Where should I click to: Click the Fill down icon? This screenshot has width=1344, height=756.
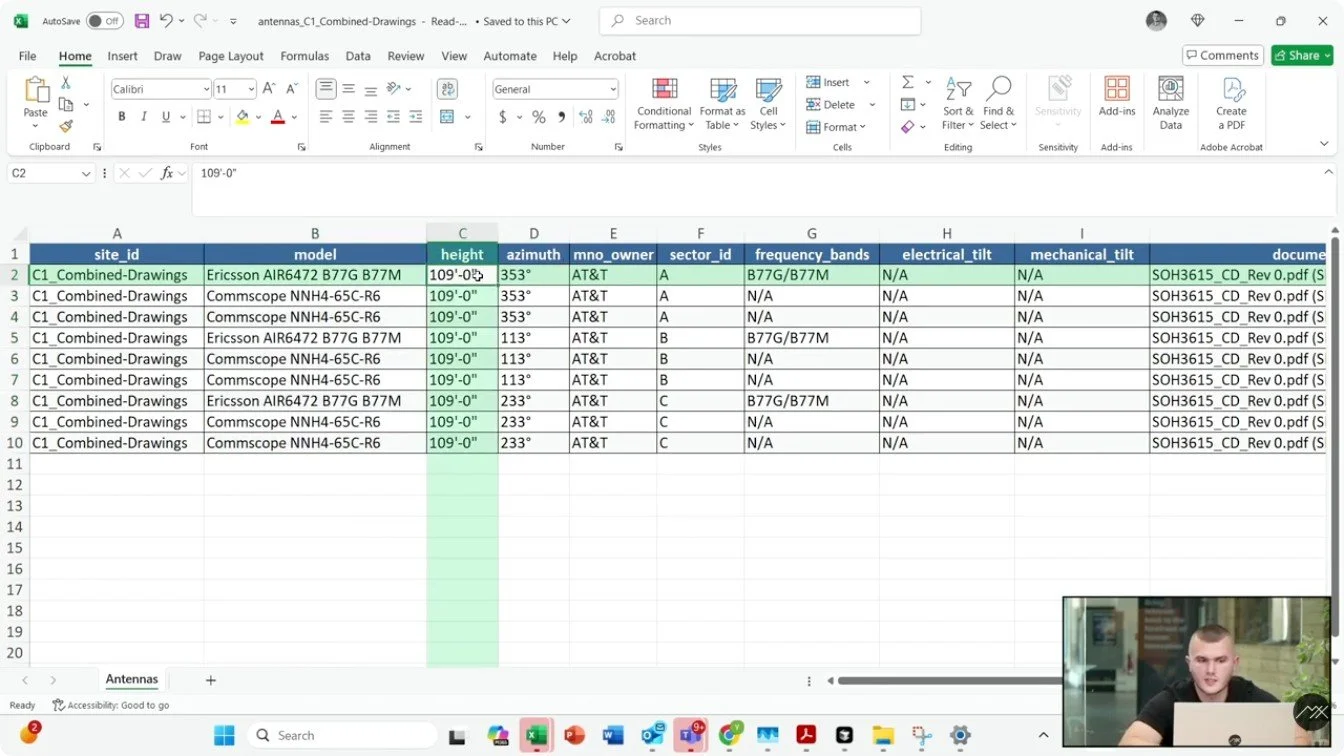908,104
